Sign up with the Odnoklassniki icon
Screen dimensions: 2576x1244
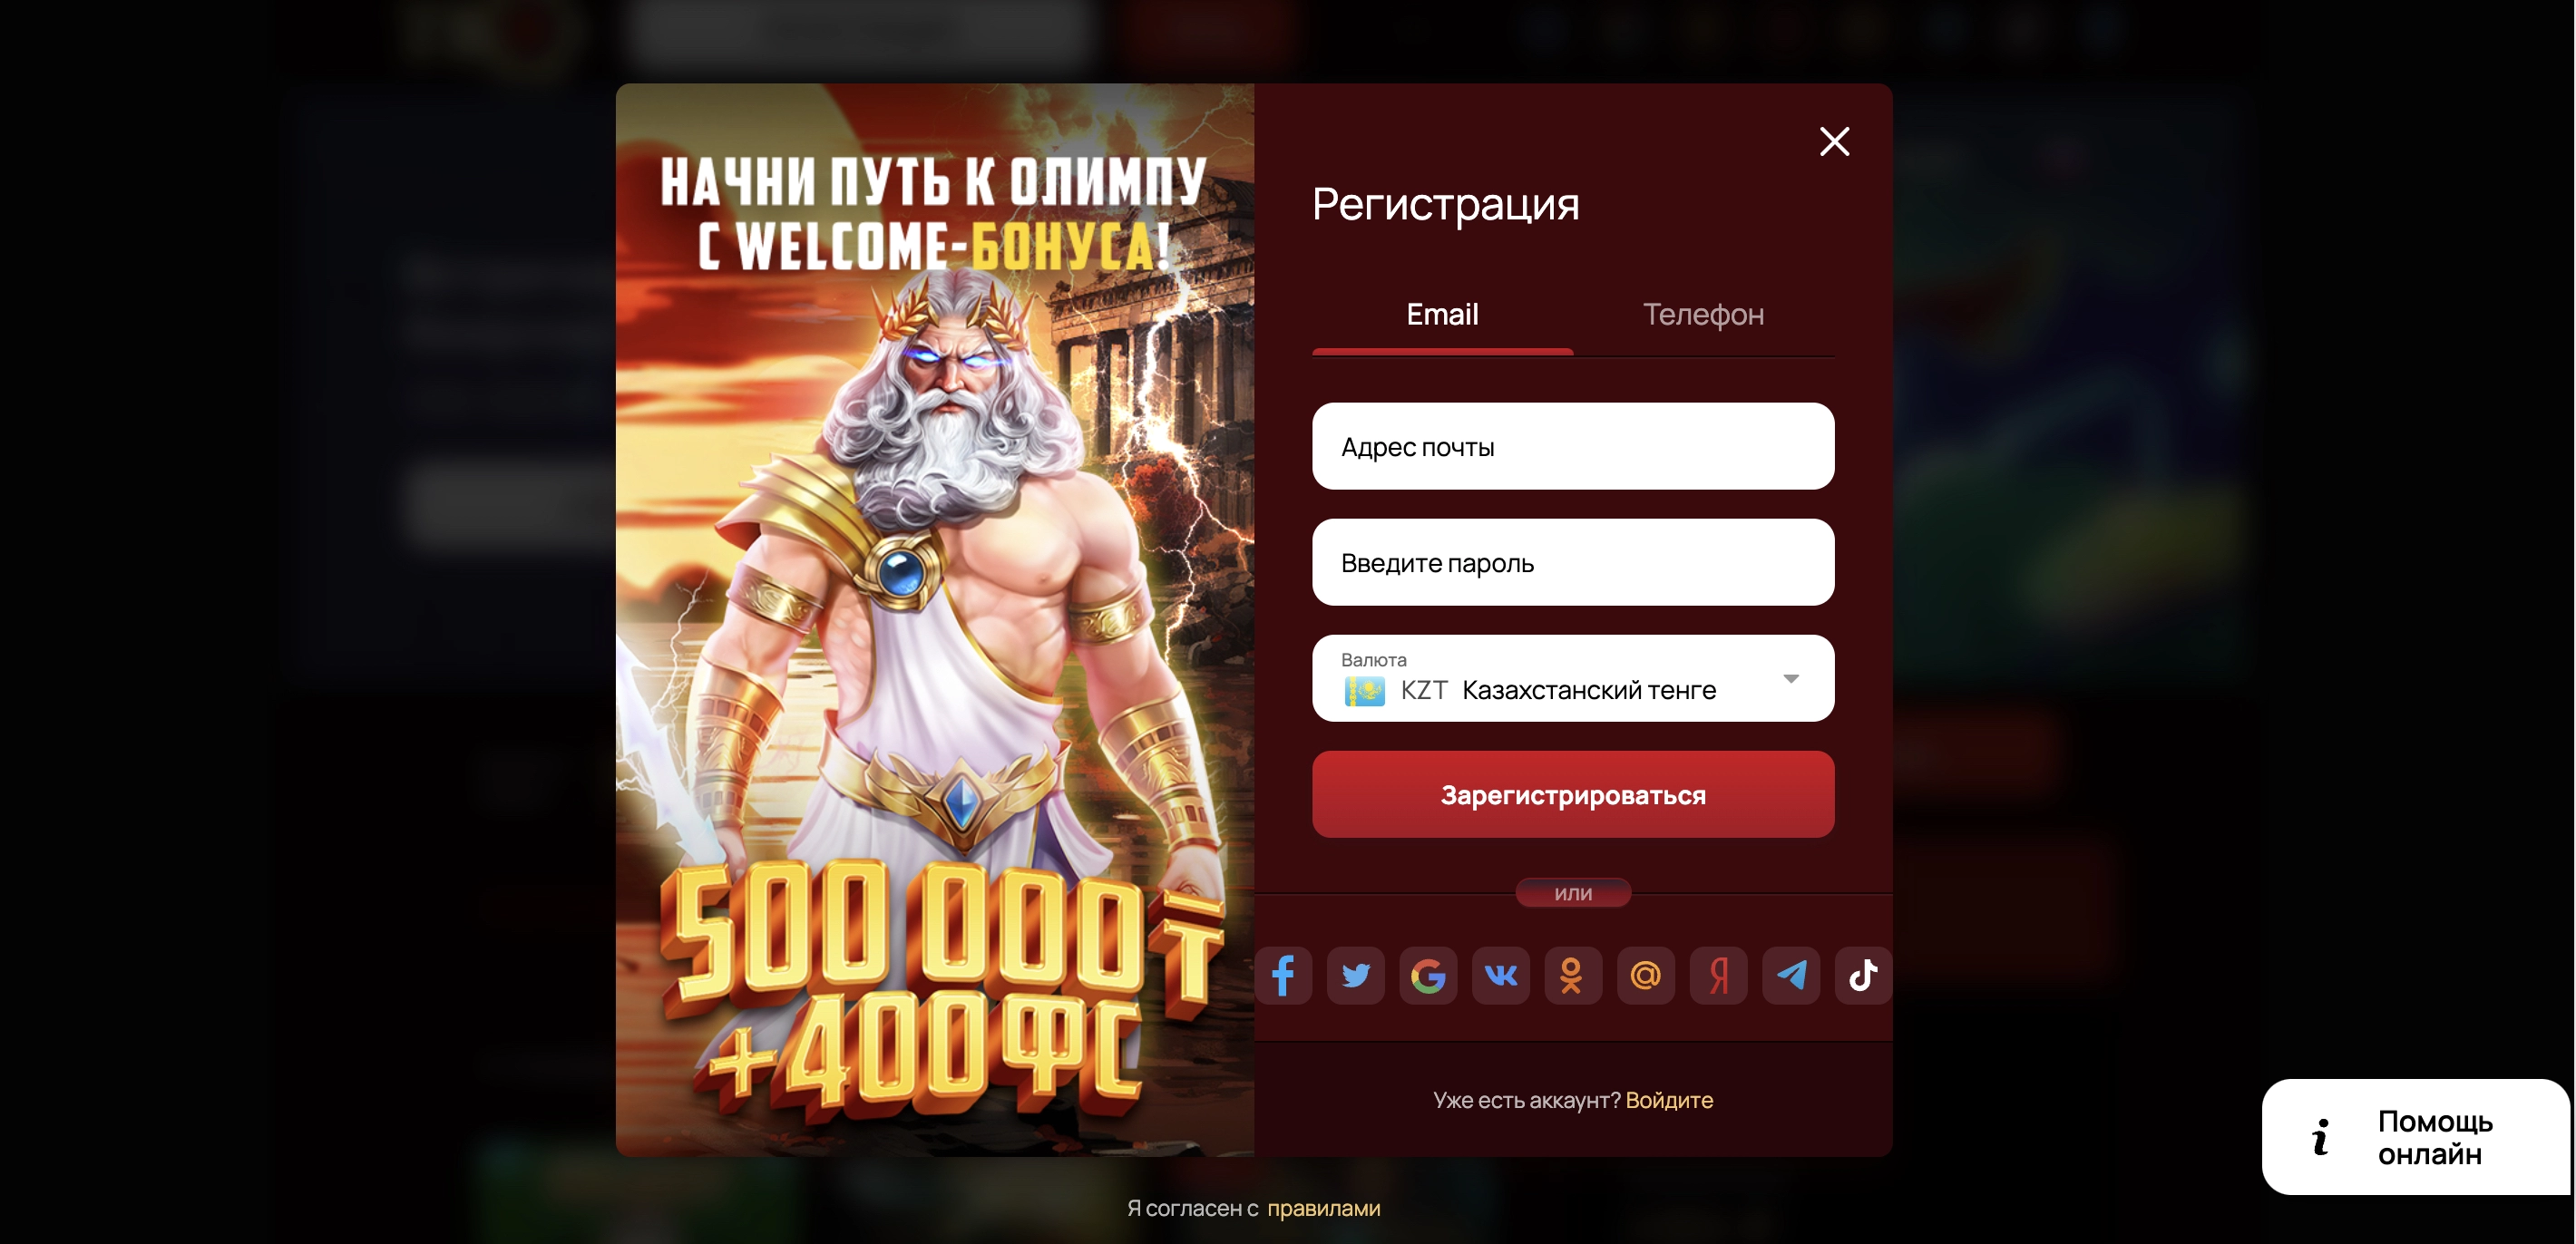(x=1573, y=975)
